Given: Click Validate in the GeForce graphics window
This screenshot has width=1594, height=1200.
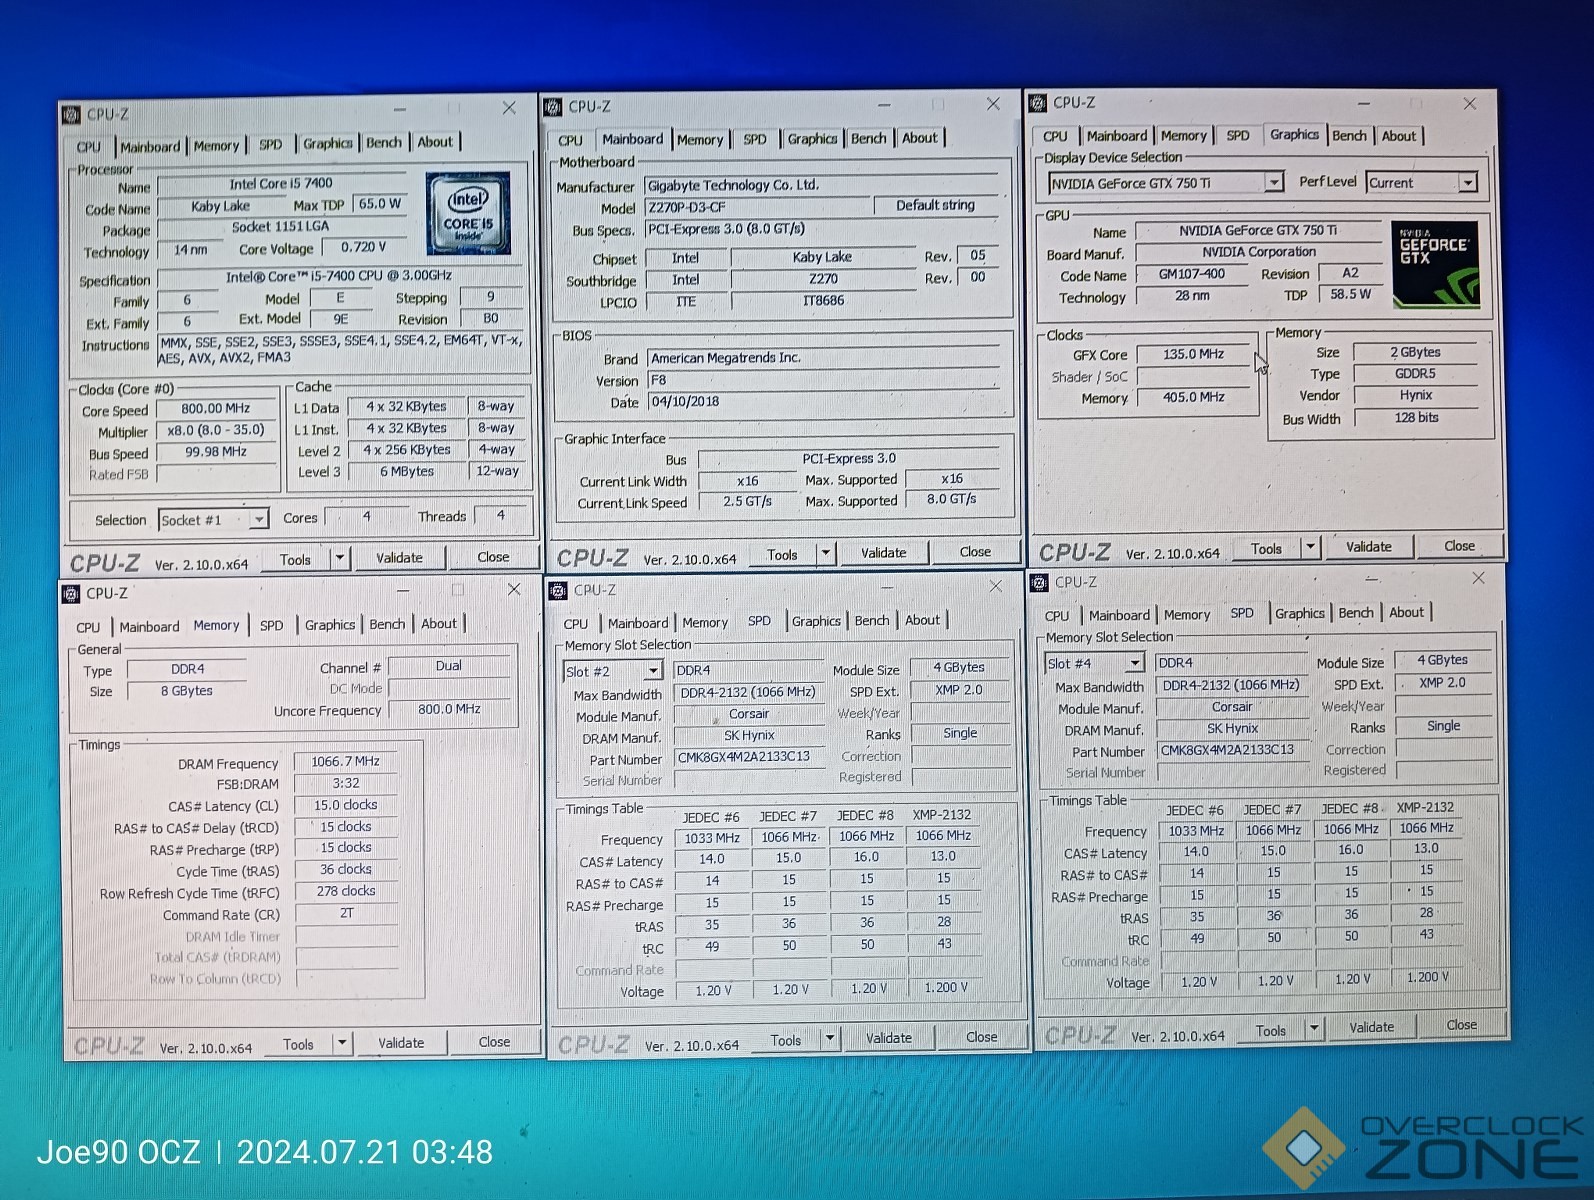Looking at the screenshot, I should tap(1368, 547).
